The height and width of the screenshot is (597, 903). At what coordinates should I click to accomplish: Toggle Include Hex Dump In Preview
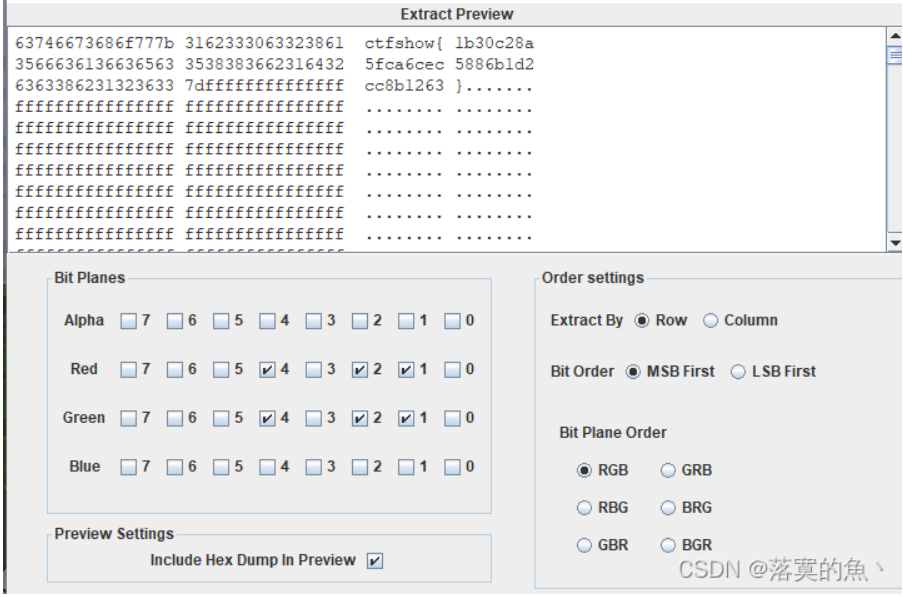pyautogui.click(x=375, y=561)
